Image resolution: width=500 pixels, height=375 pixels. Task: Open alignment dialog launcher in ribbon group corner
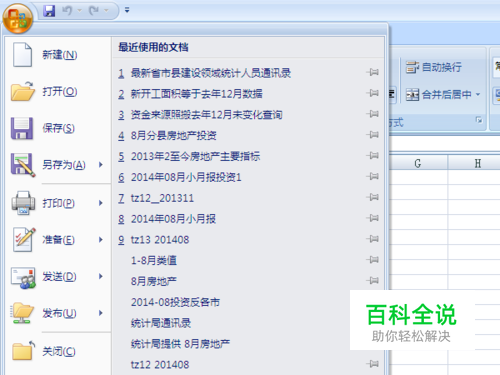(479, 120)
